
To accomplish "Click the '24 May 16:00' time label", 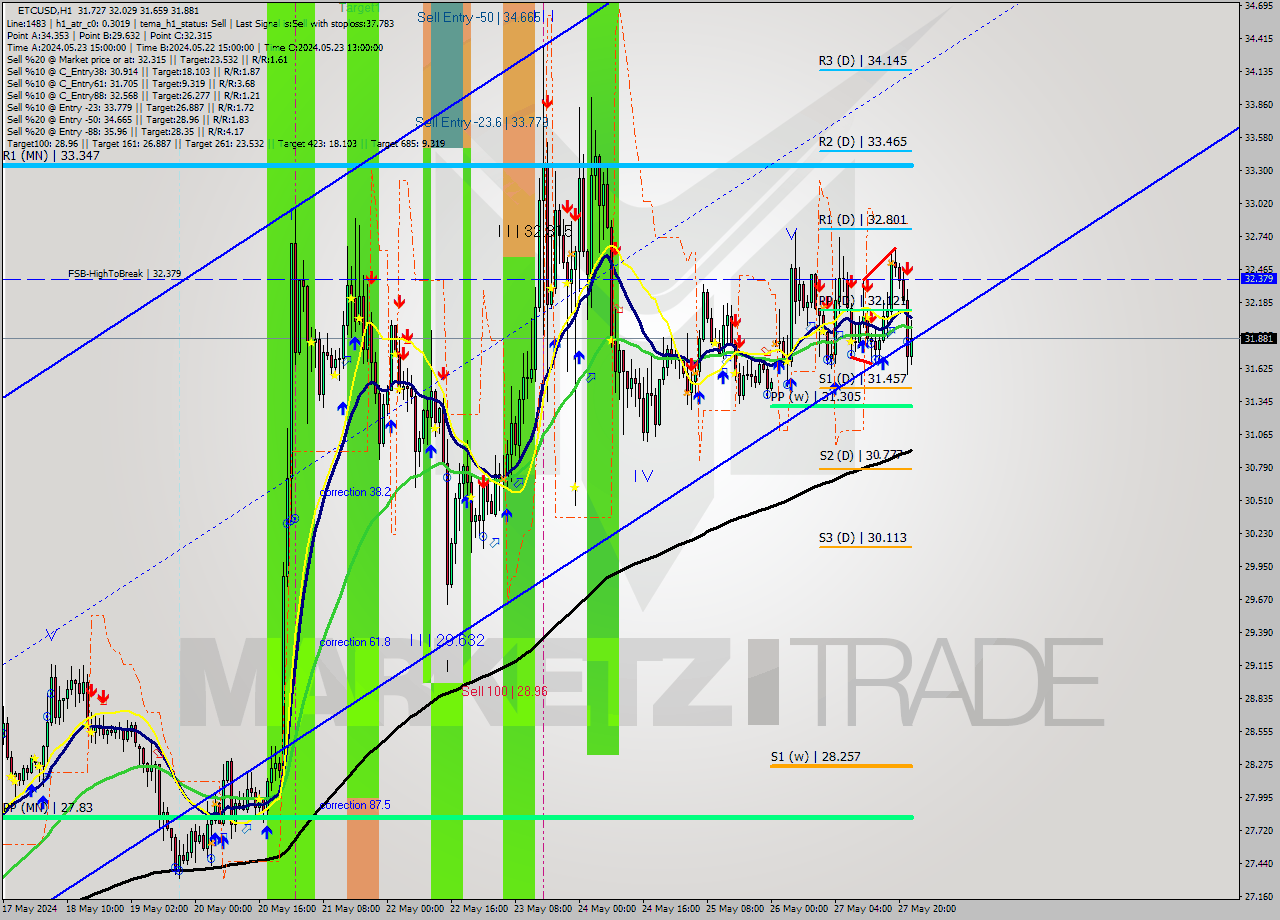I will click(x=671, y=909).
